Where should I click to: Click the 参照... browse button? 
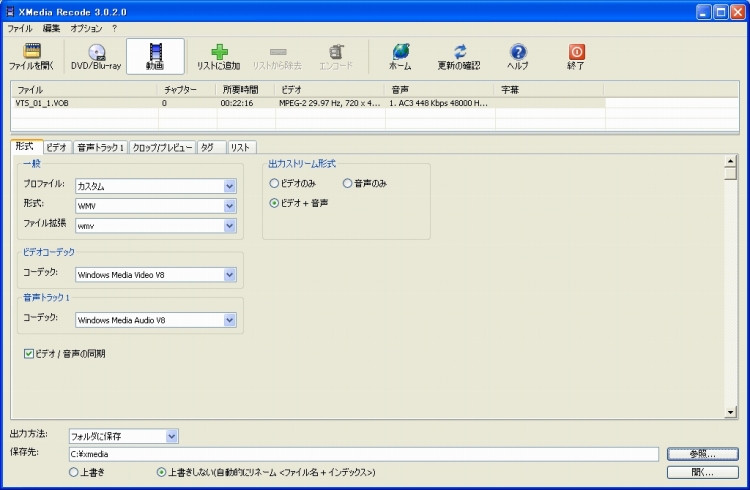pos(703,454)
